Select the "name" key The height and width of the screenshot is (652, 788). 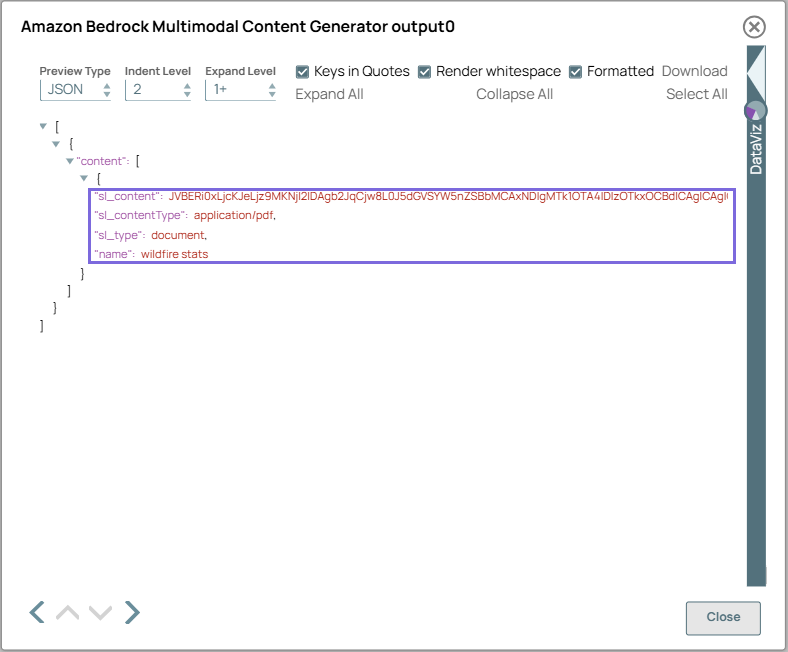(x=115, y=254)
